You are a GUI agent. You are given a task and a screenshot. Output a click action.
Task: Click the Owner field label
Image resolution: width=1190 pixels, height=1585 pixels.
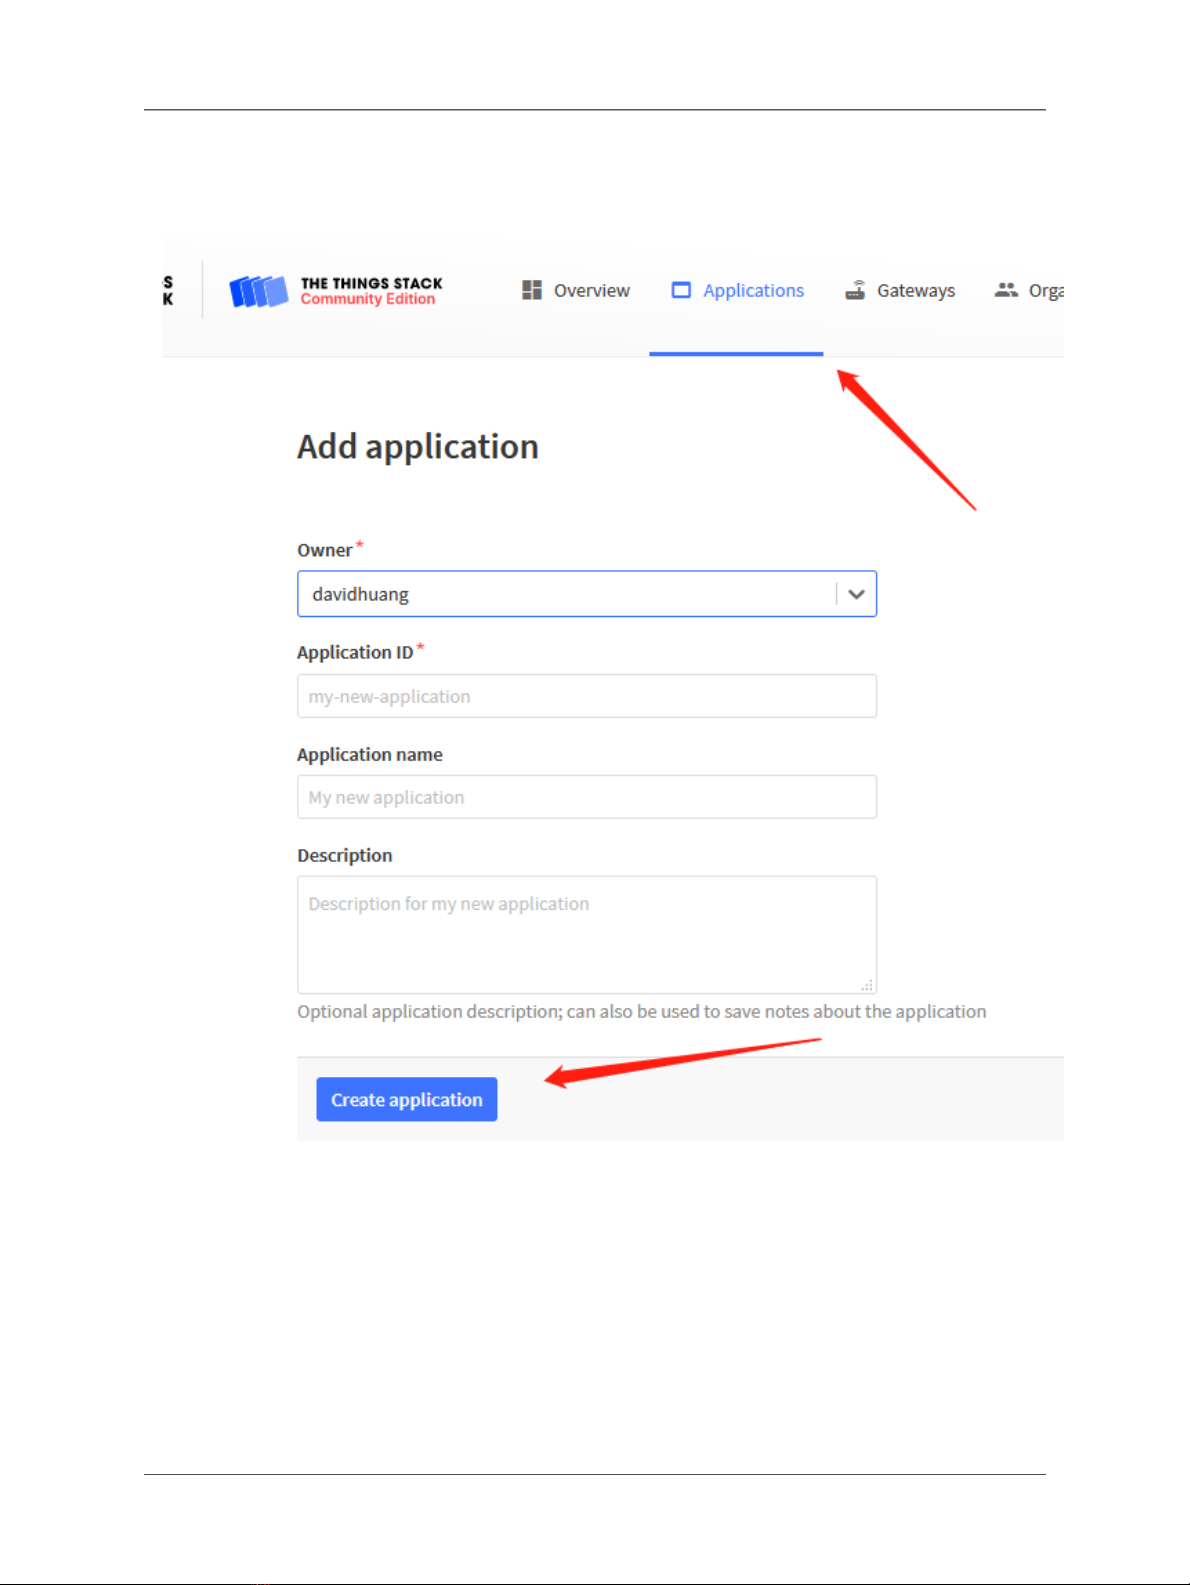click(x=325, y=550)
